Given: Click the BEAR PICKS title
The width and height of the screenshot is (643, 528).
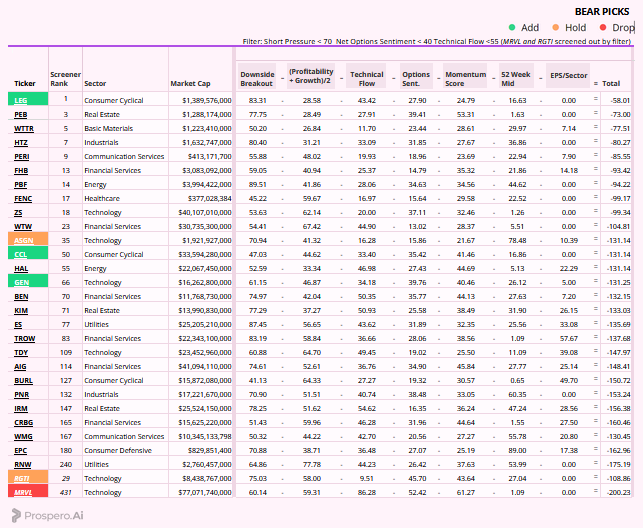Looking at the screenshot, I should (x=602, y=12).
